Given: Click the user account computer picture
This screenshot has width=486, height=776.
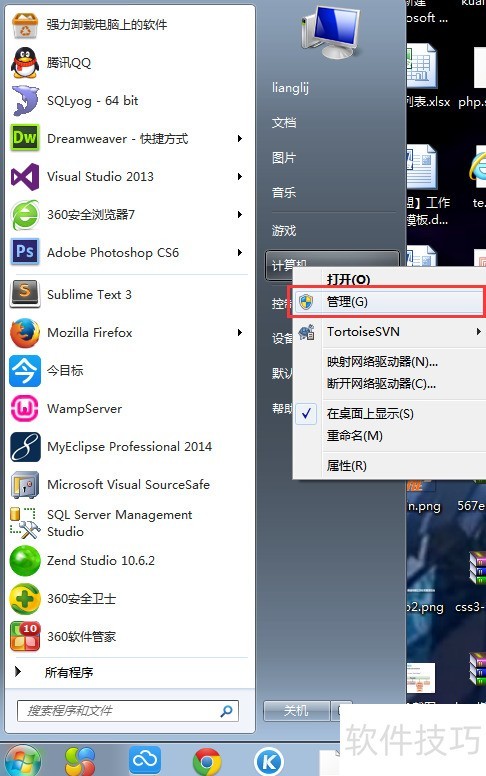Looking at the screenshot, I should point(331,32).
